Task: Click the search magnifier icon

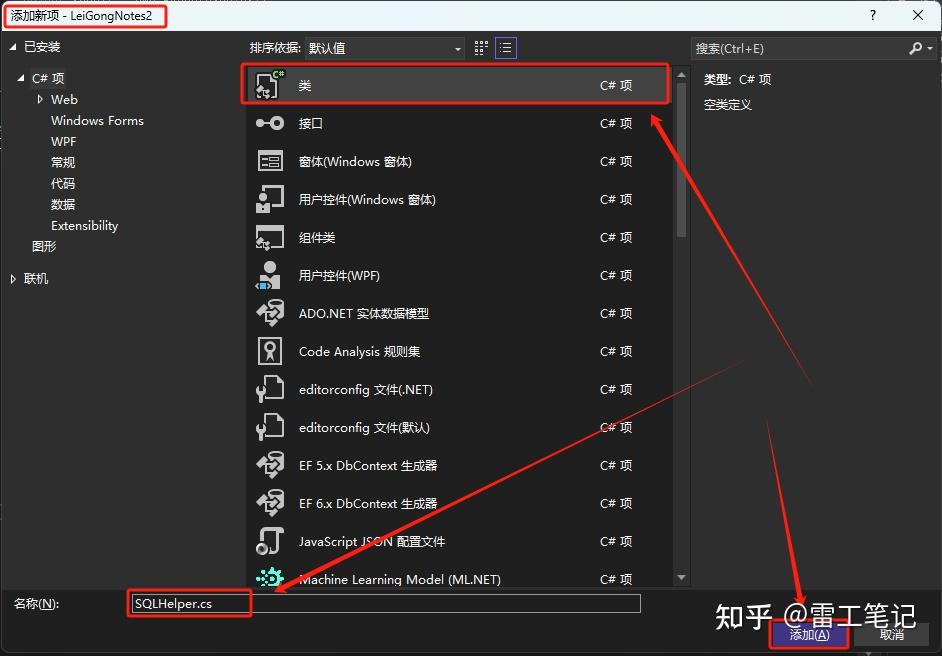Action: 916,48
